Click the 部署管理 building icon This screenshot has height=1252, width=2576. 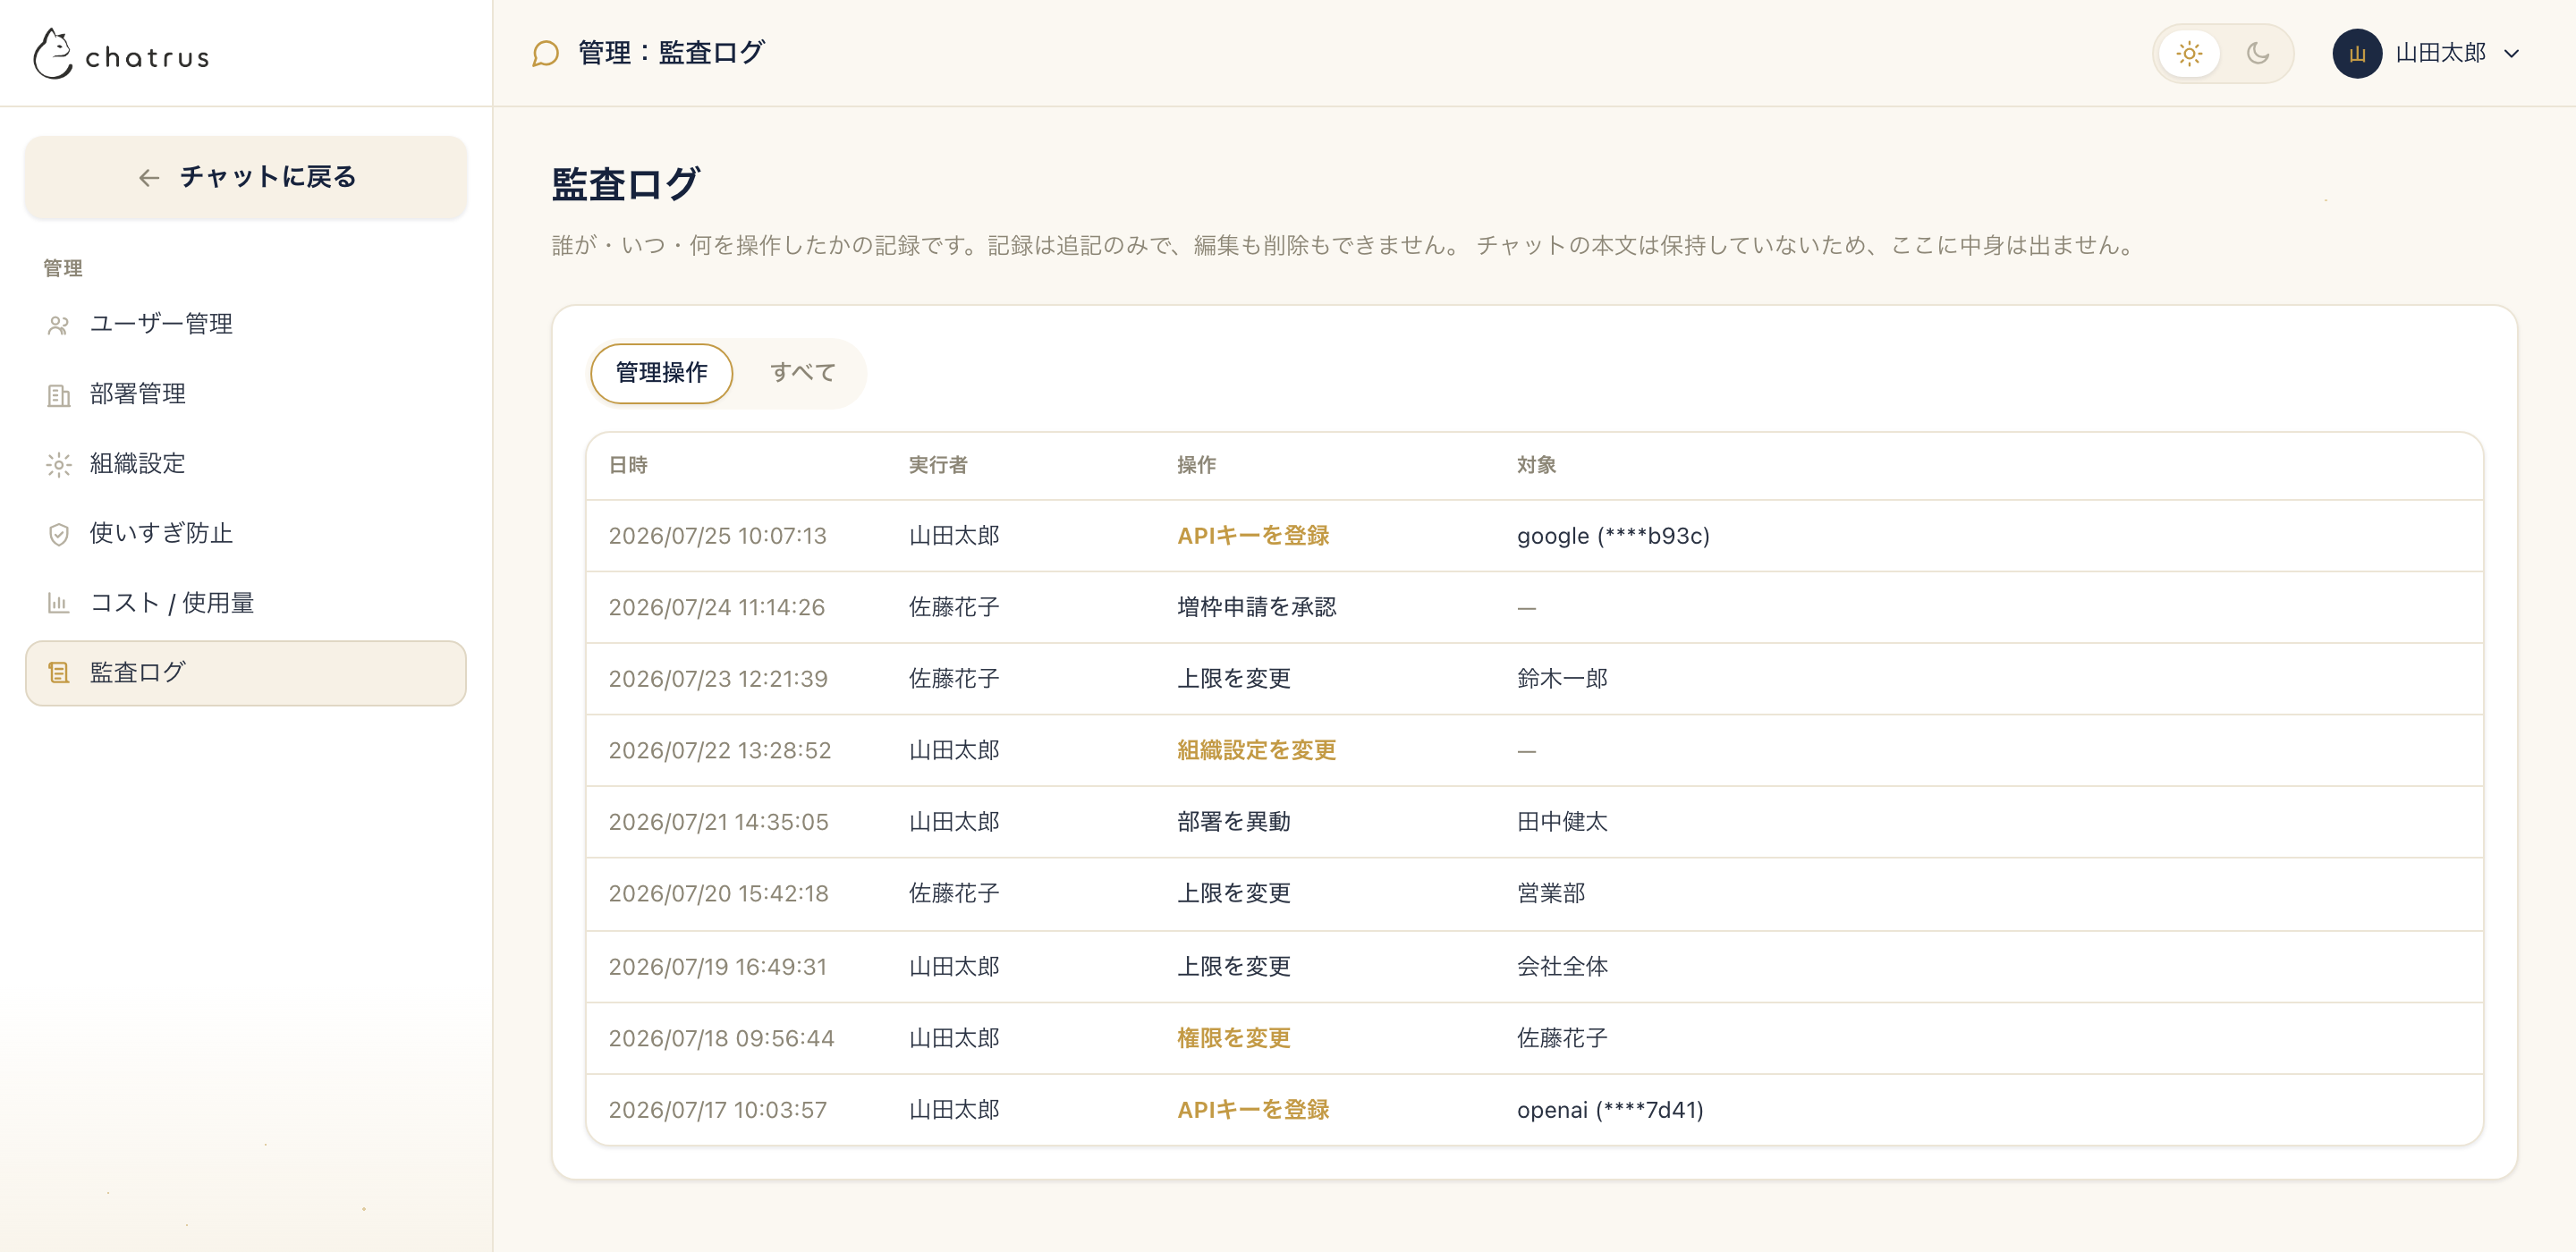point(58,395)
